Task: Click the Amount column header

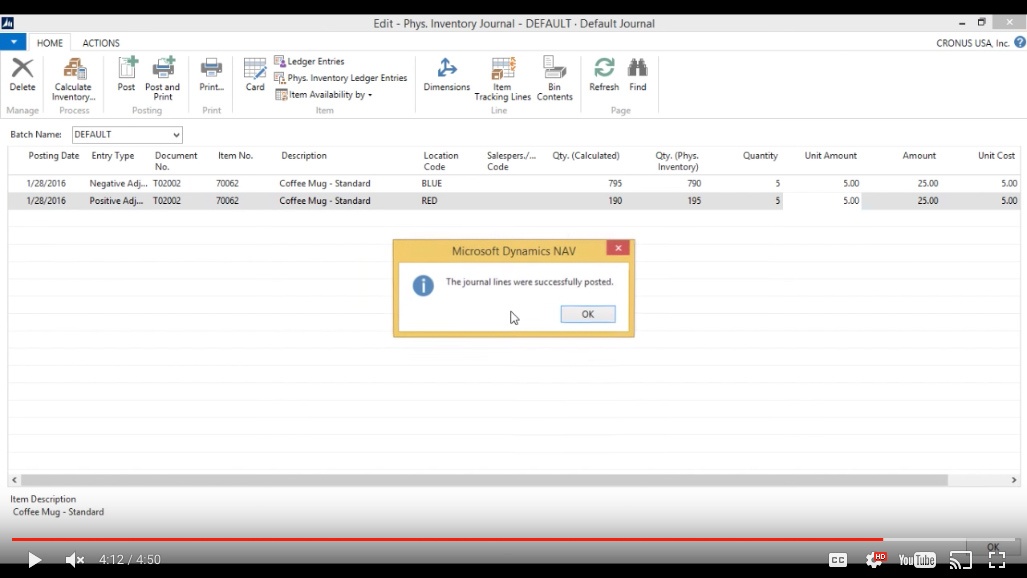Action: [919, 156]
